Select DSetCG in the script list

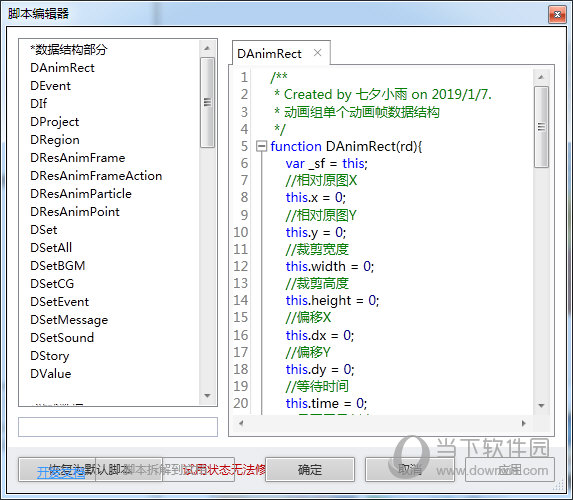[52, 284]
